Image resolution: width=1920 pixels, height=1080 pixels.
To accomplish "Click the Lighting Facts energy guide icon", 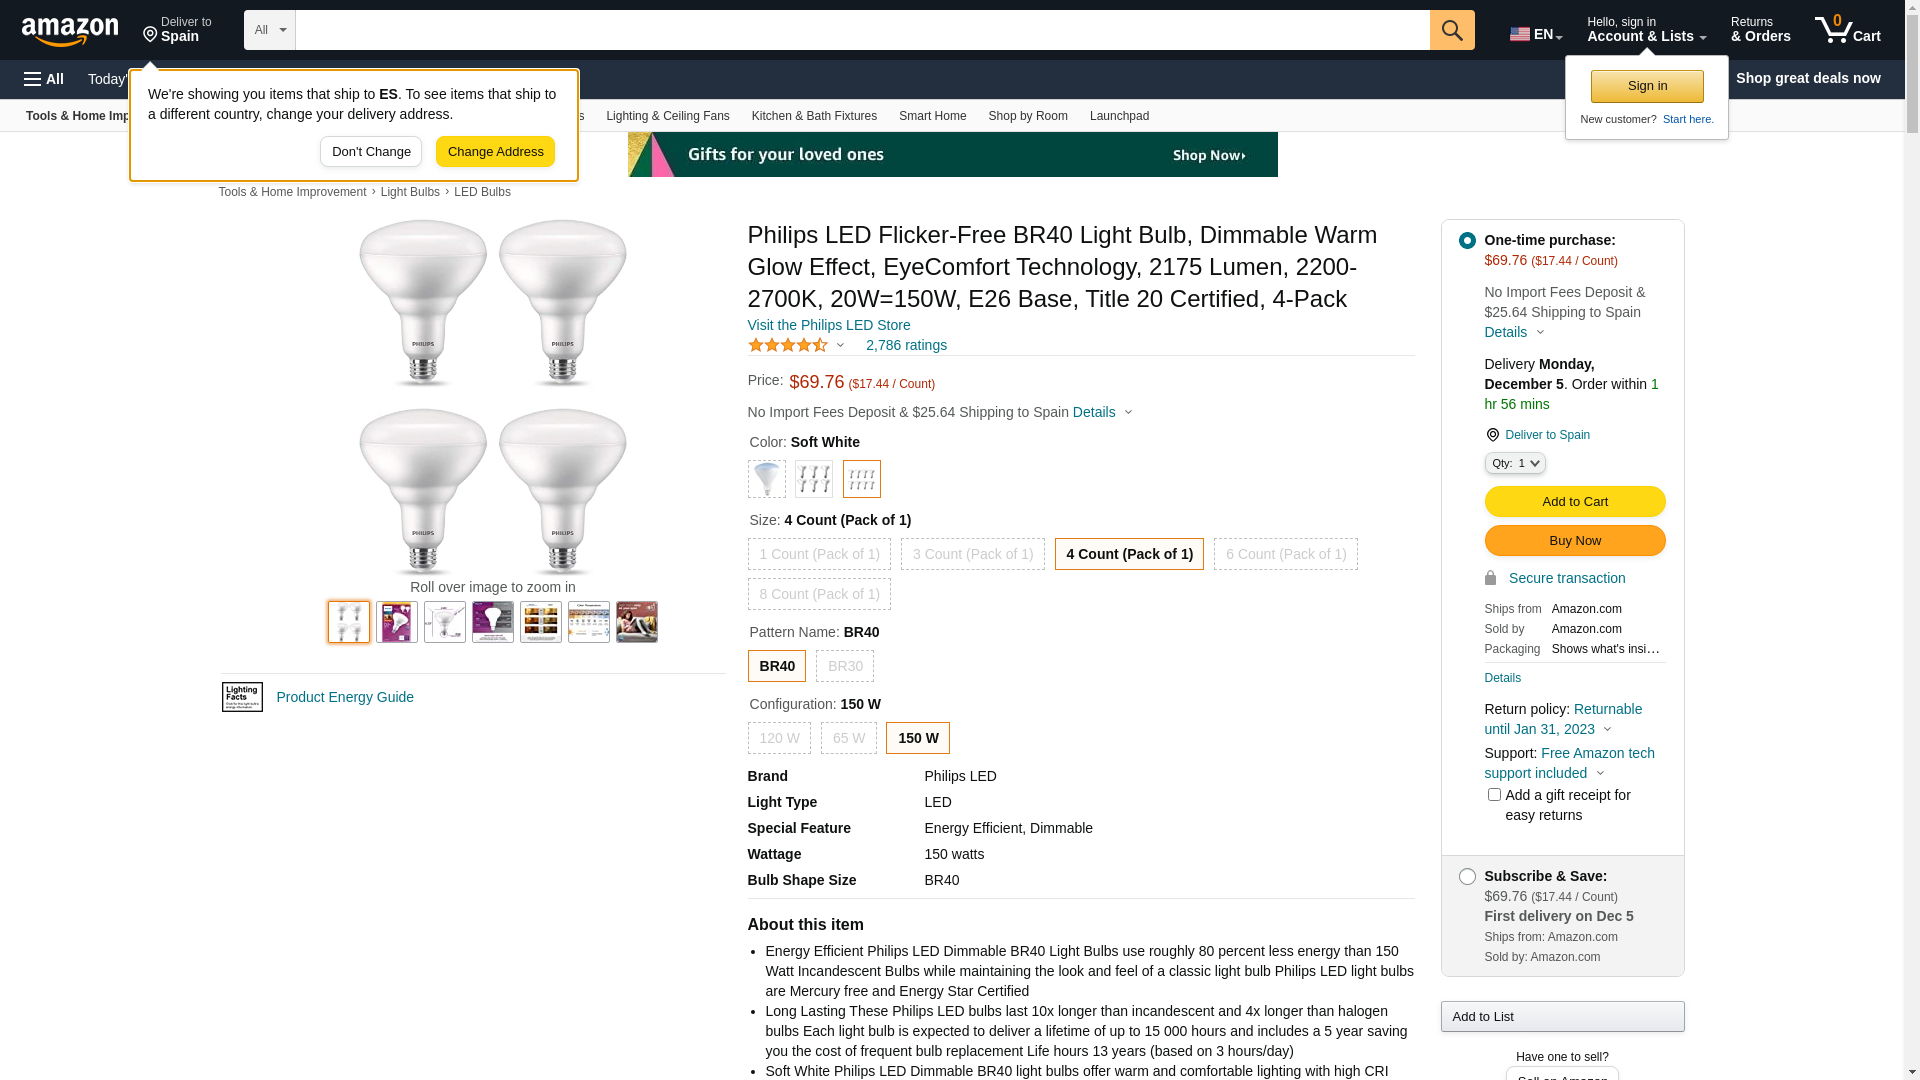I will coord(242,697).
